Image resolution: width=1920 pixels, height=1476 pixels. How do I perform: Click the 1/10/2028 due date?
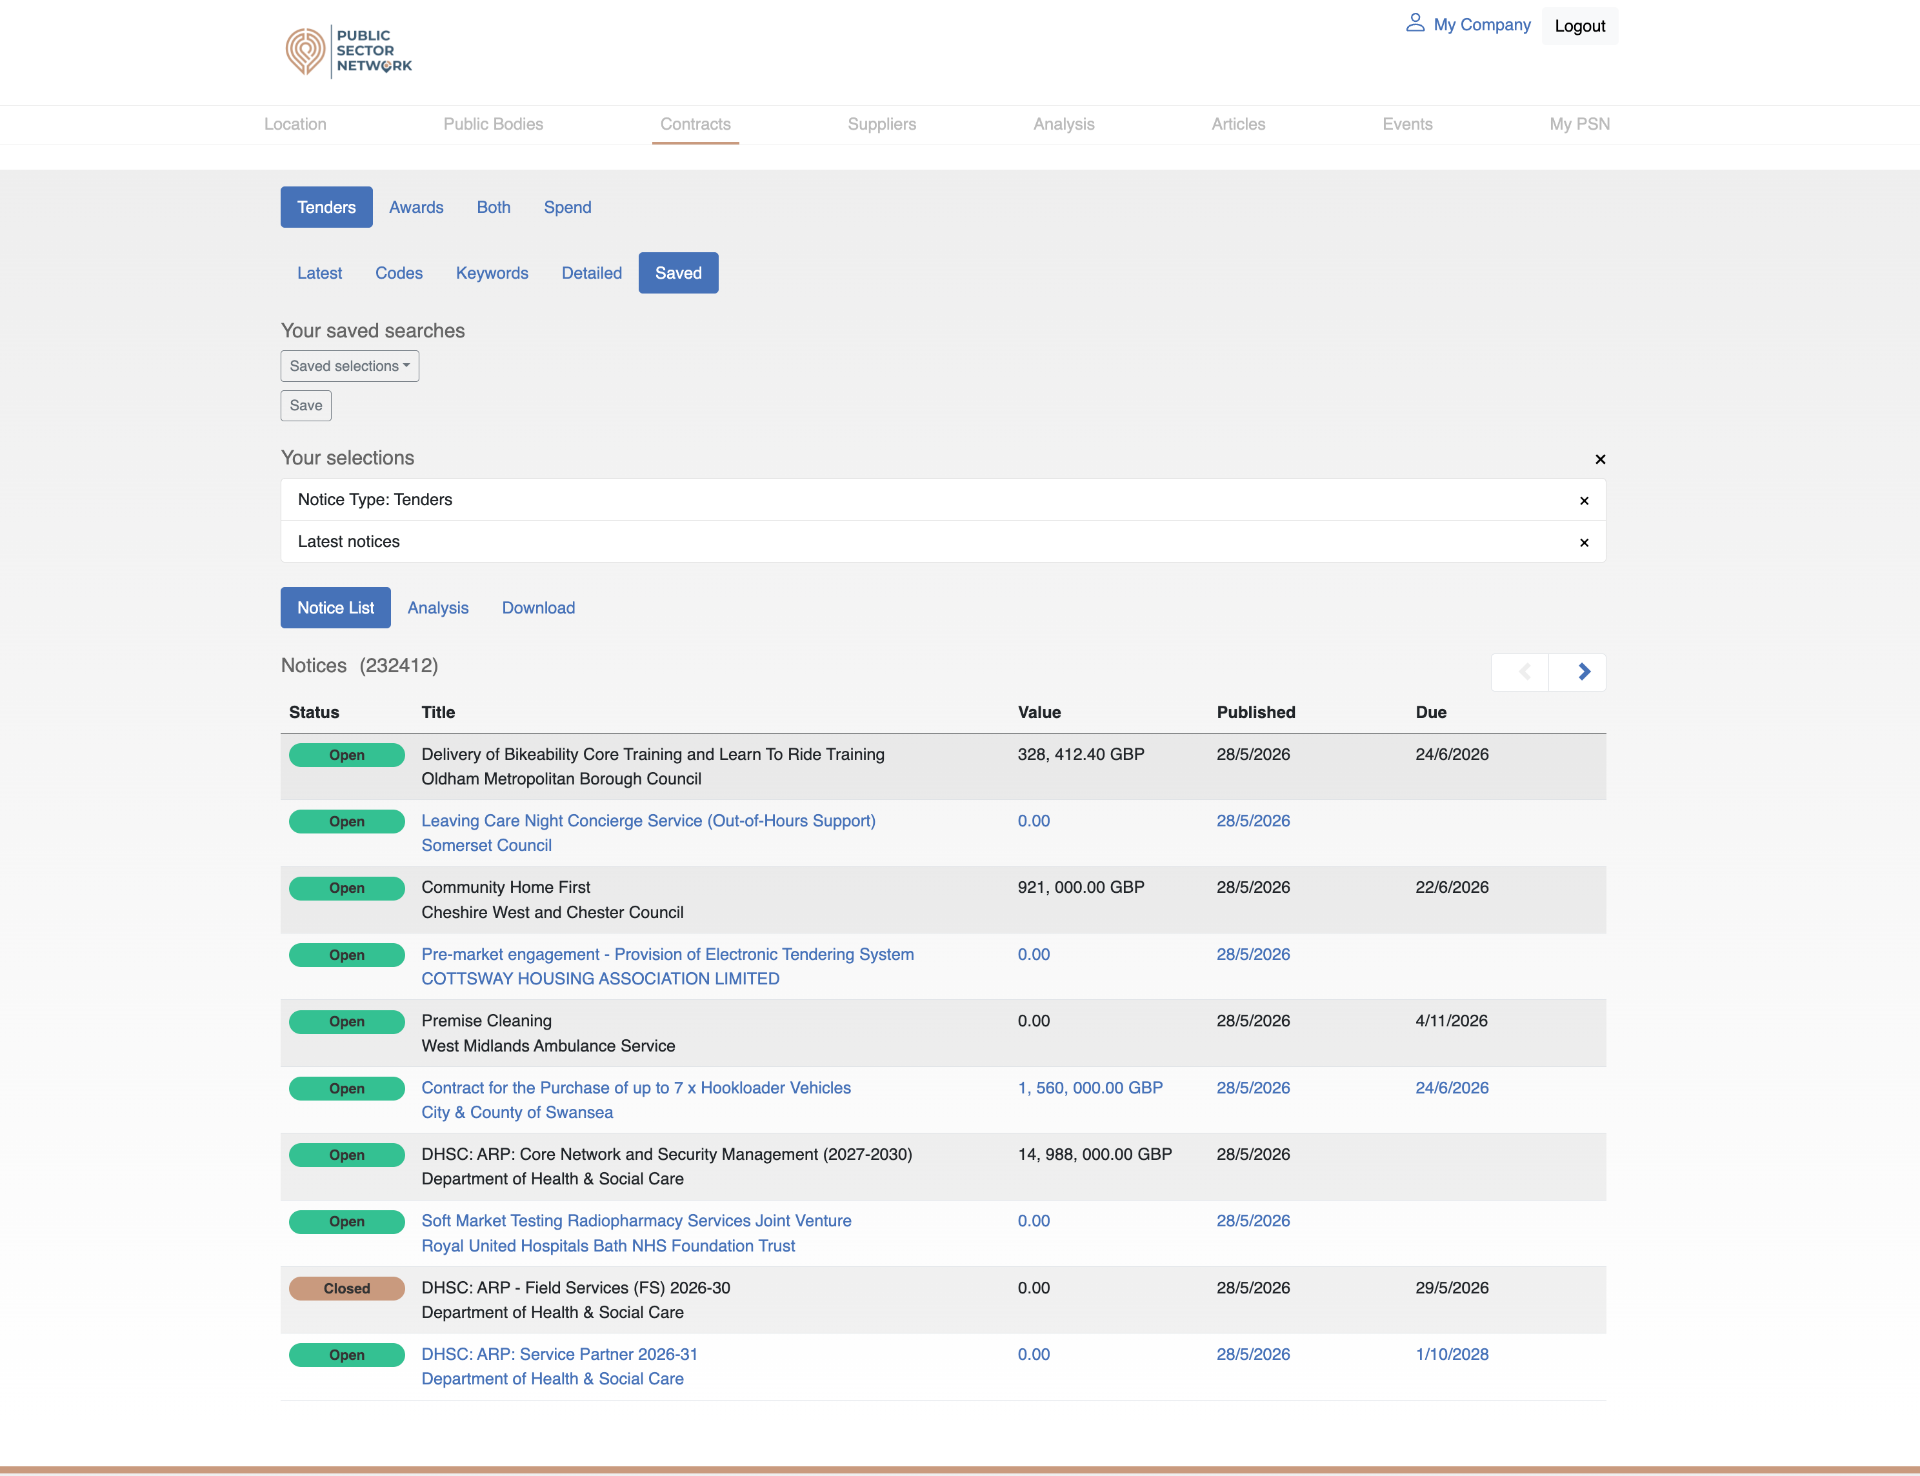pyautogui.click(x=1452, y=1355)
